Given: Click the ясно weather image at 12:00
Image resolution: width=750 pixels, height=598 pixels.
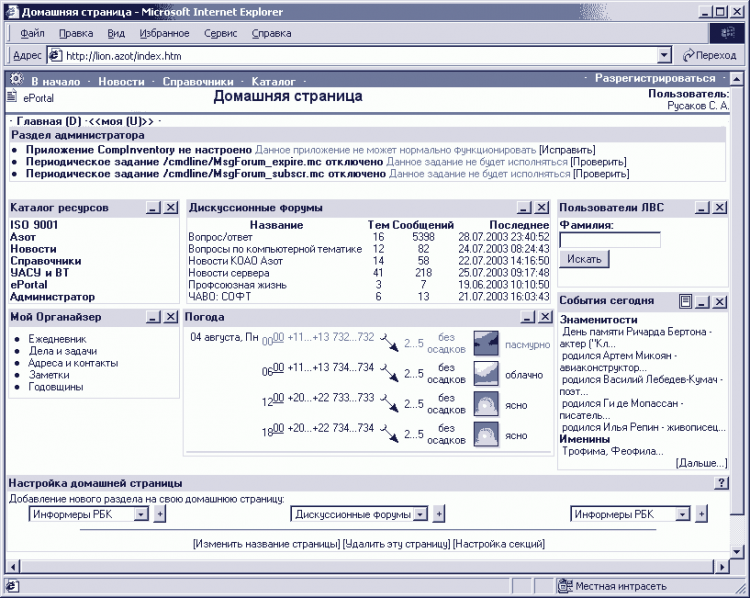Looking at the screenshot, I should 486,404.
